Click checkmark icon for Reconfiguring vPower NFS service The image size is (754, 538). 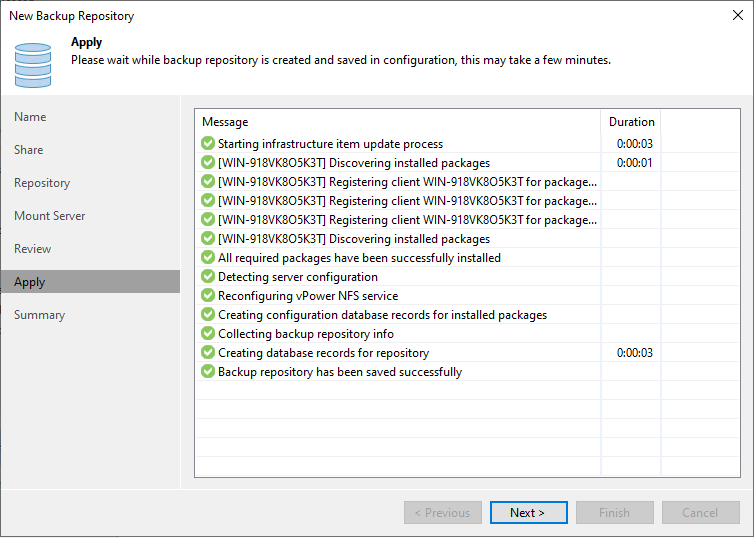click(x=208, y=295)
